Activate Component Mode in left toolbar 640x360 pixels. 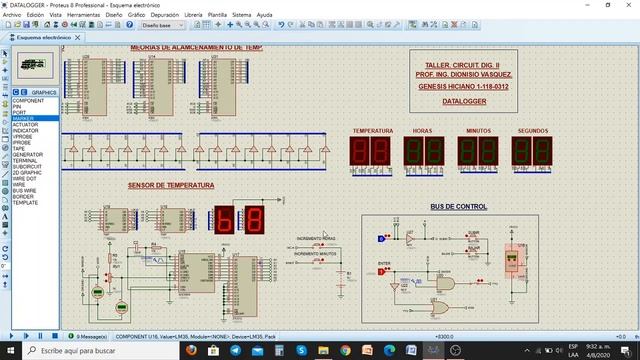pos(5,62)
